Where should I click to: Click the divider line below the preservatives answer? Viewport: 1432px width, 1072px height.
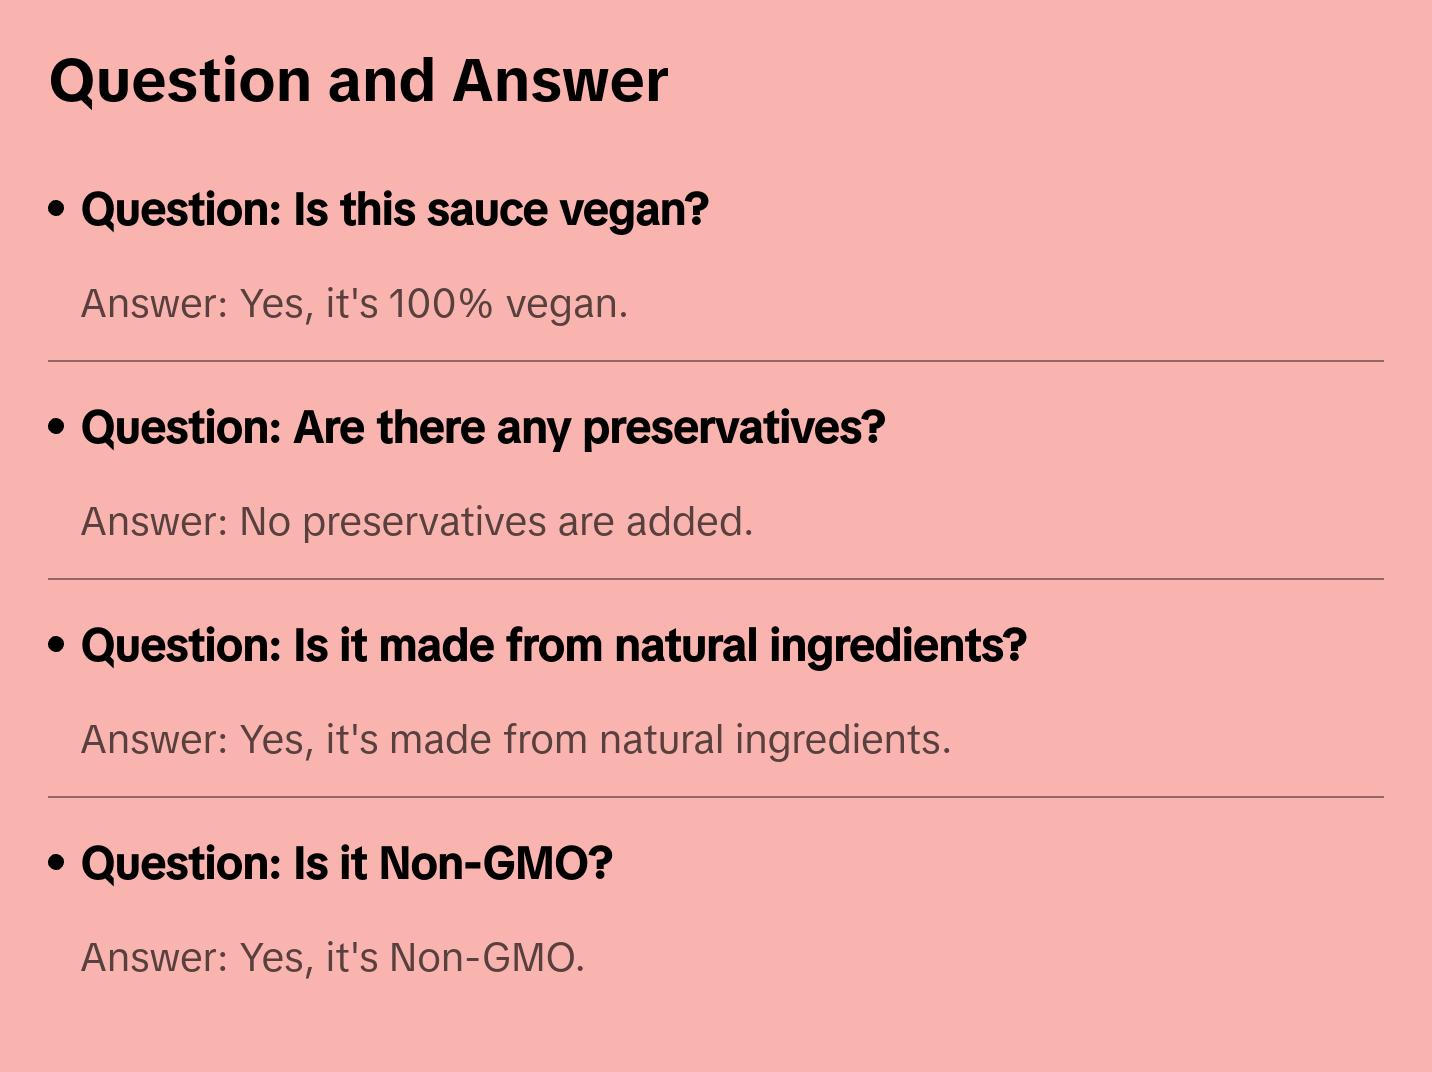tap(716, 579)
